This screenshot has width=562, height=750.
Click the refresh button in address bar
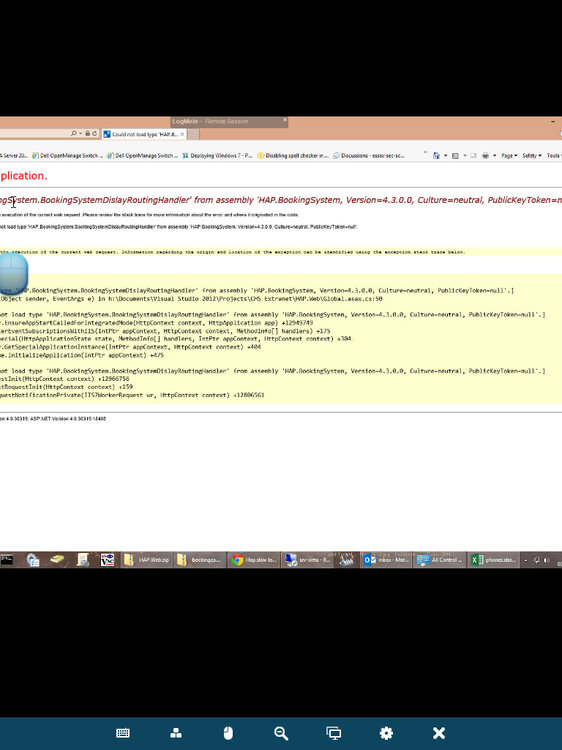tap(95, 133)
